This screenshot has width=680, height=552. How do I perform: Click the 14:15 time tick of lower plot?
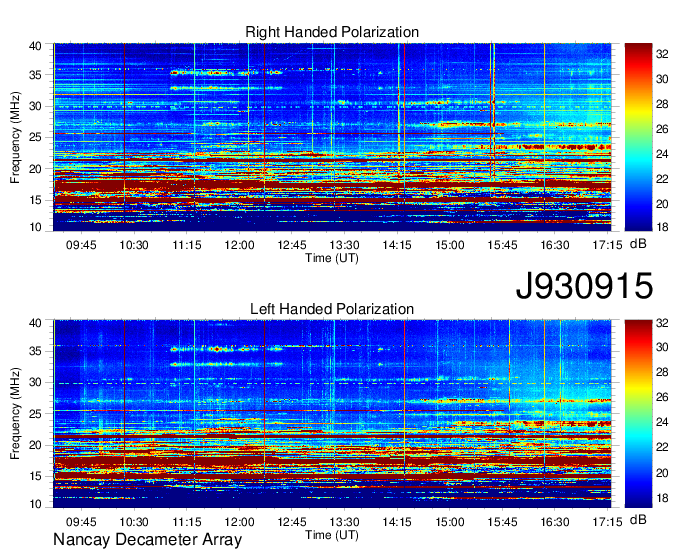[397, 522]
